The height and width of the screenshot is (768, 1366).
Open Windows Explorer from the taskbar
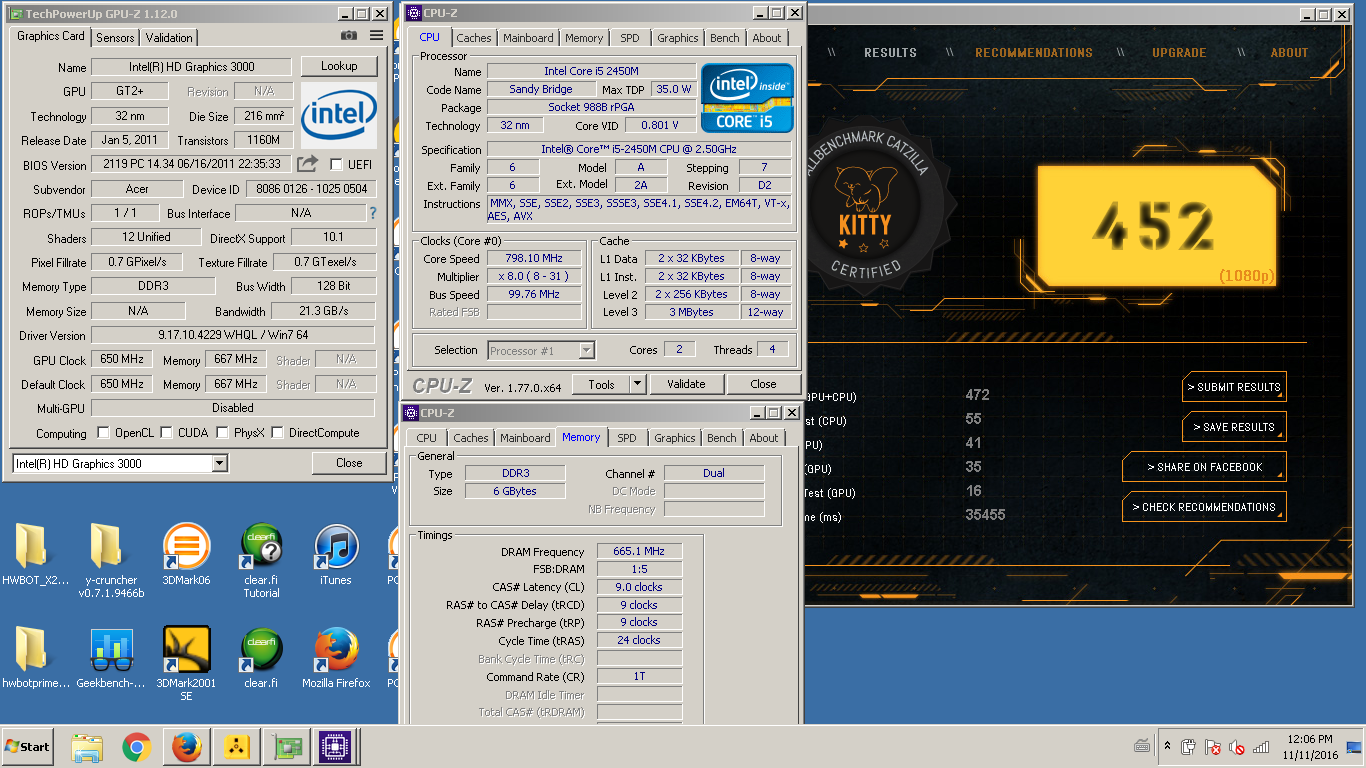tap(87, 747)
